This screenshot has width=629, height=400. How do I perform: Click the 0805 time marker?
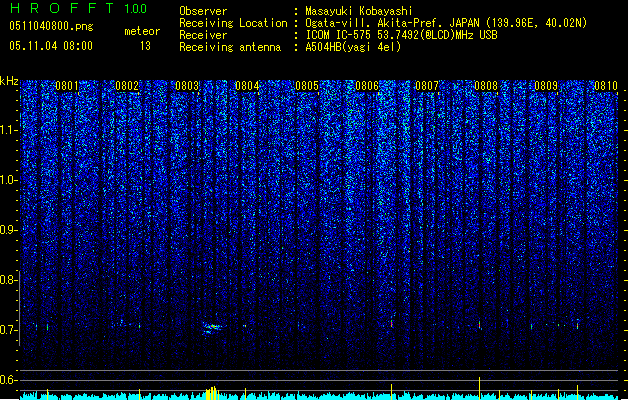[307, 86]
